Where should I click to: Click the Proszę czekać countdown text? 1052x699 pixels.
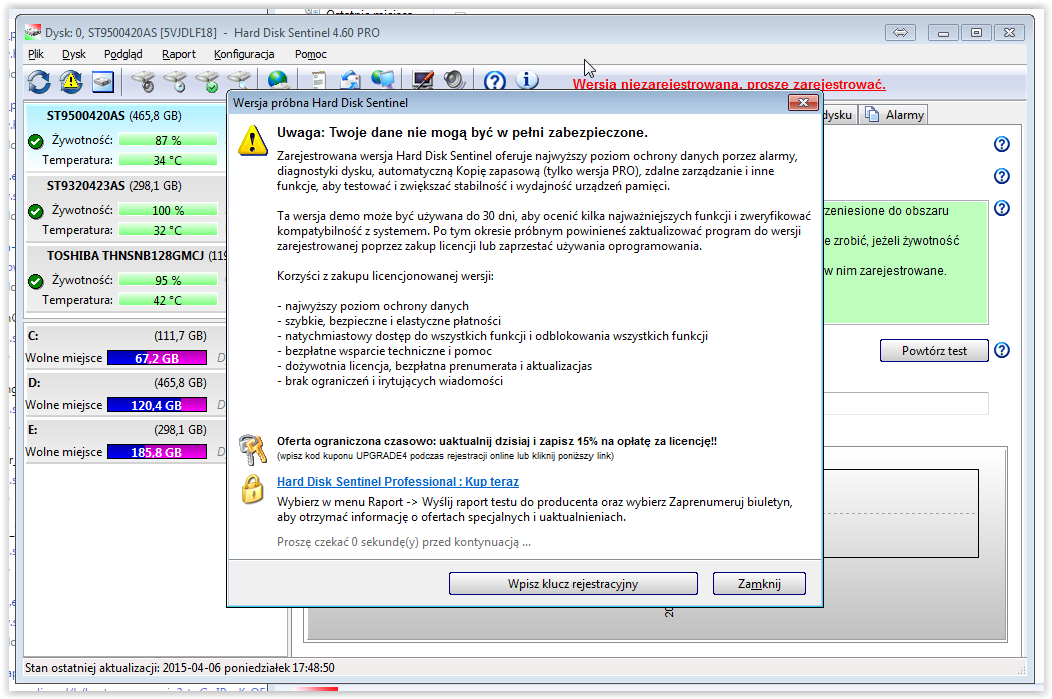pyautogui.click(x=404, y=542)
